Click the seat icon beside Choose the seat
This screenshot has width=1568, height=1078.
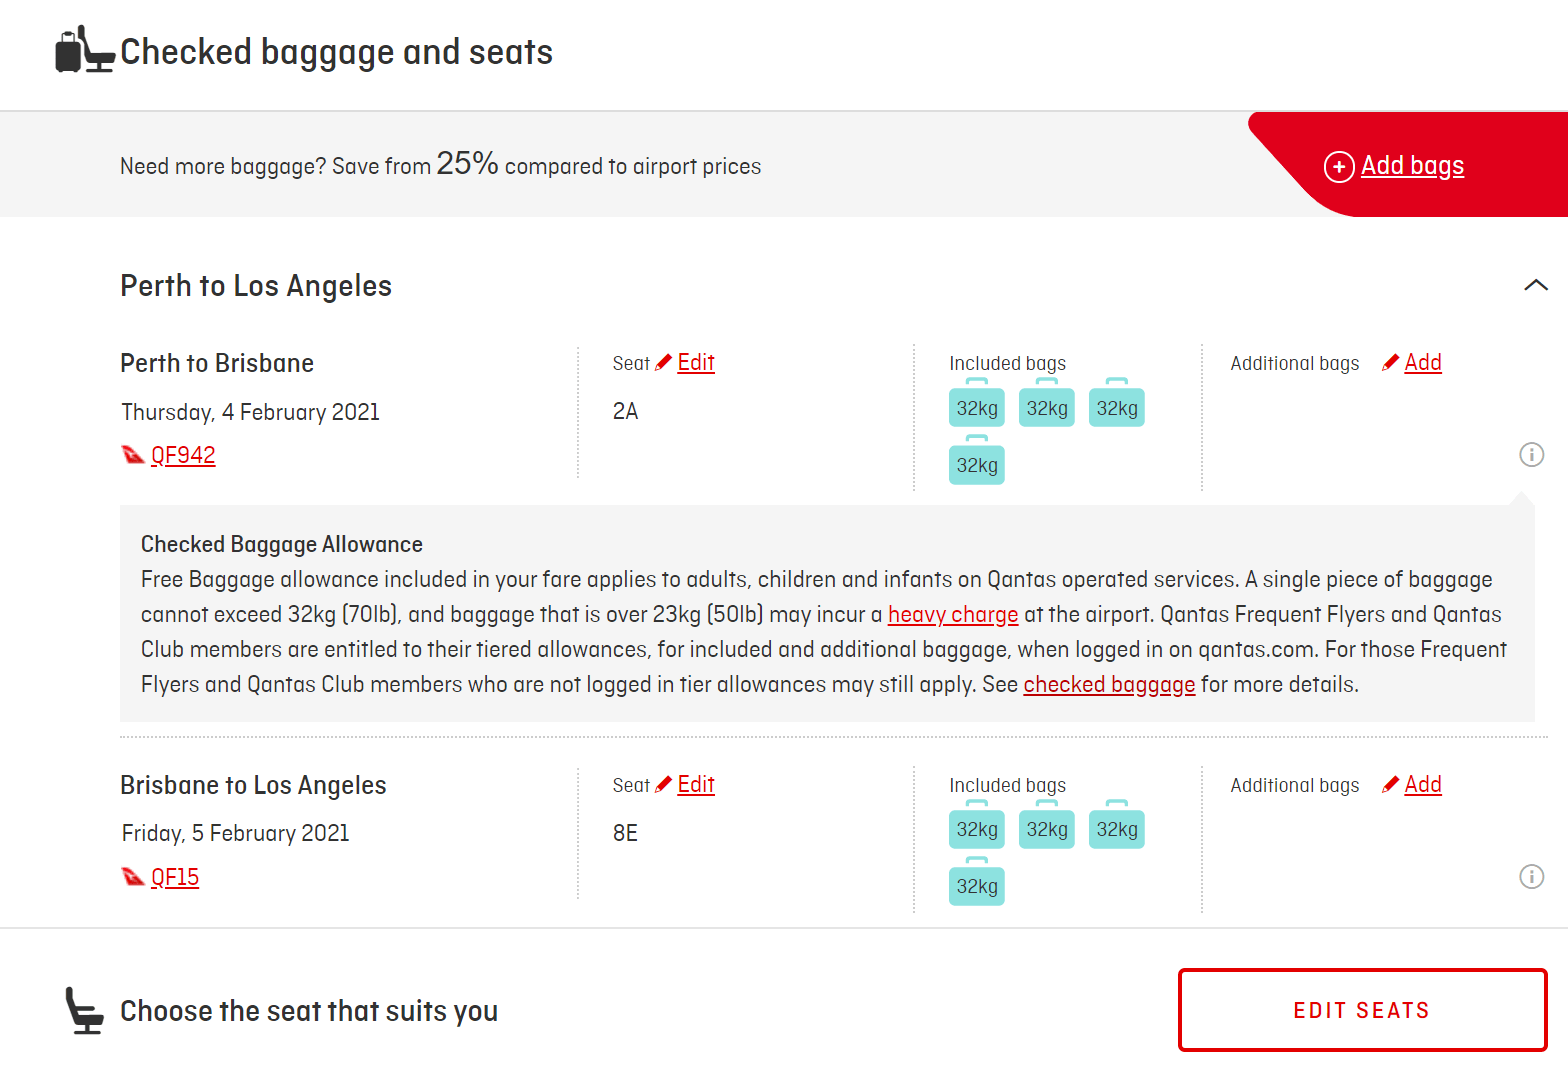pos(84,1010)
